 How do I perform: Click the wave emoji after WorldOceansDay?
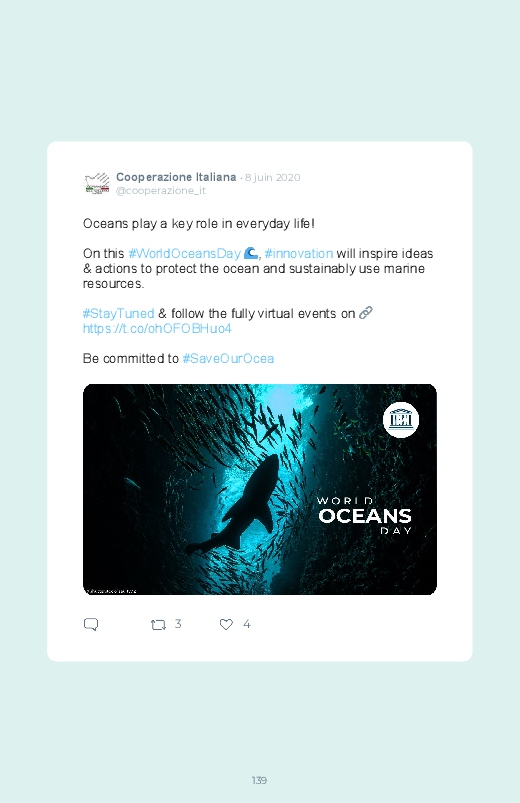[251, 253]
